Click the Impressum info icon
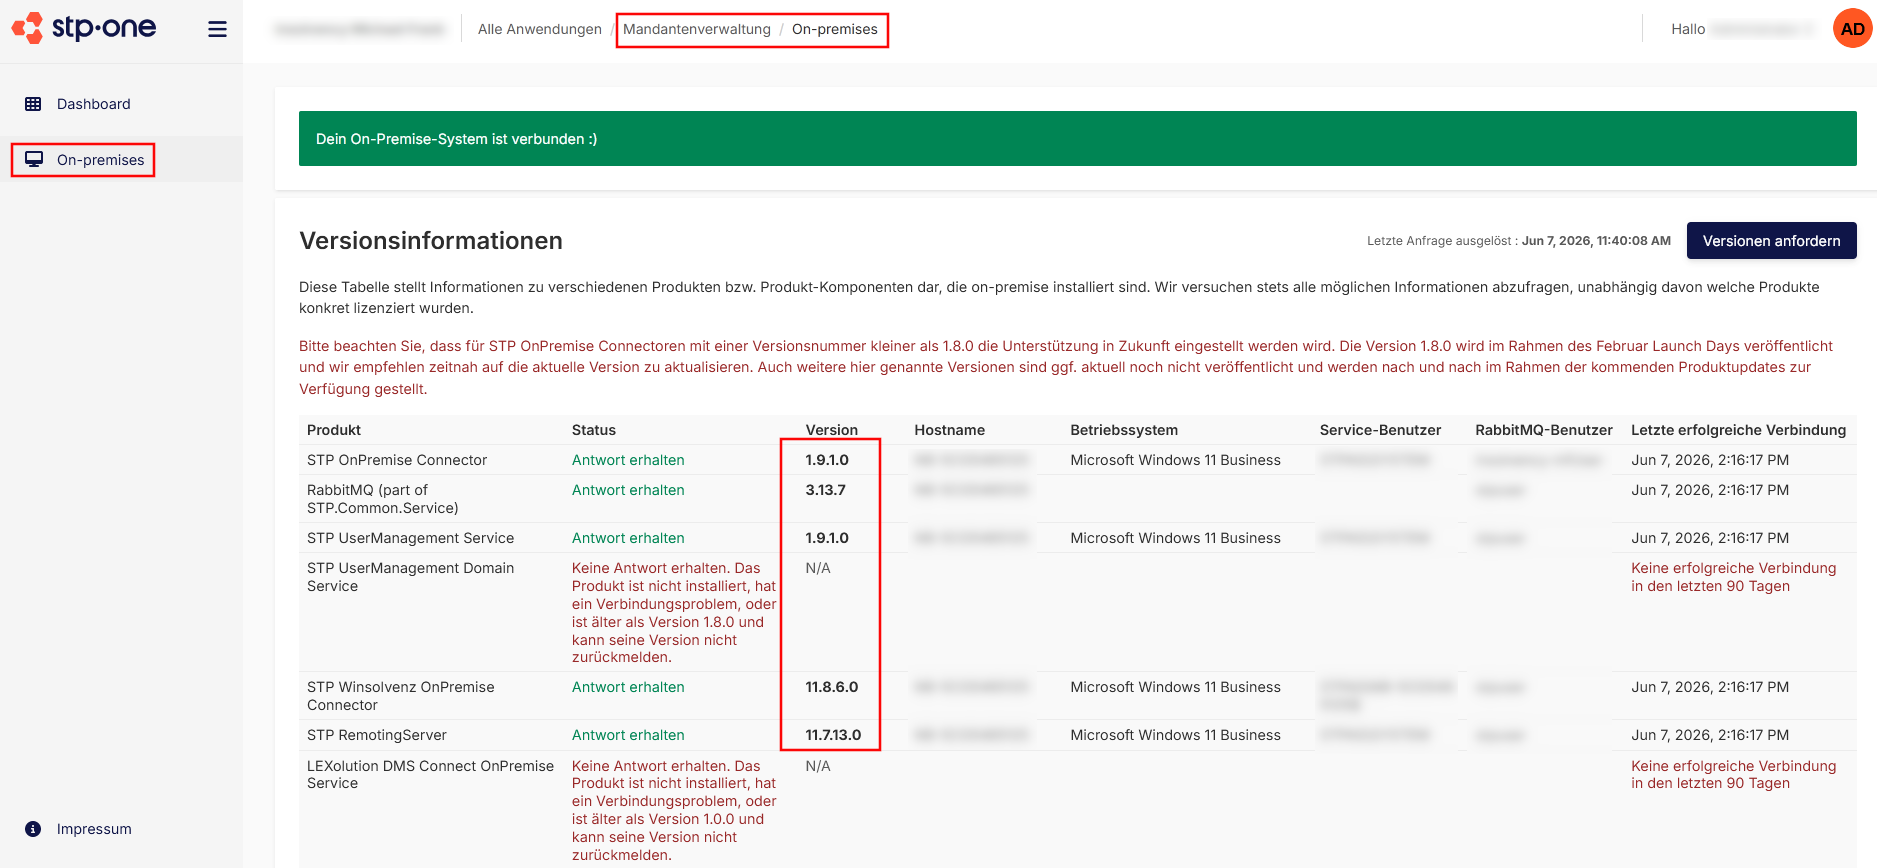 tap(33, 829)
